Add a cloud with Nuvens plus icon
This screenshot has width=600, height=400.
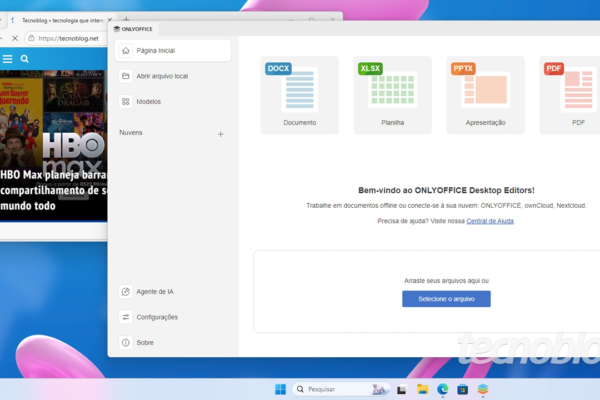click(x=221, y=133)
